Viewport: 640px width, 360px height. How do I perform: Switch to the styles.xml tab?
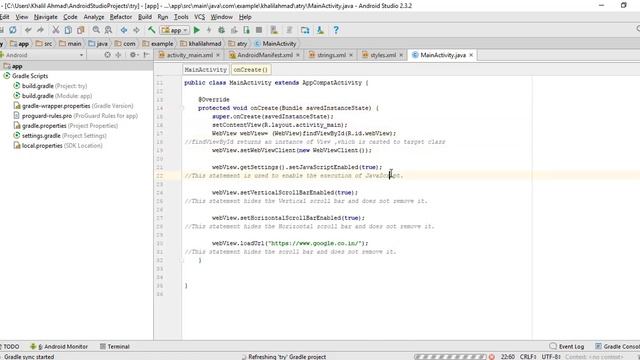[x=383, y=55]
